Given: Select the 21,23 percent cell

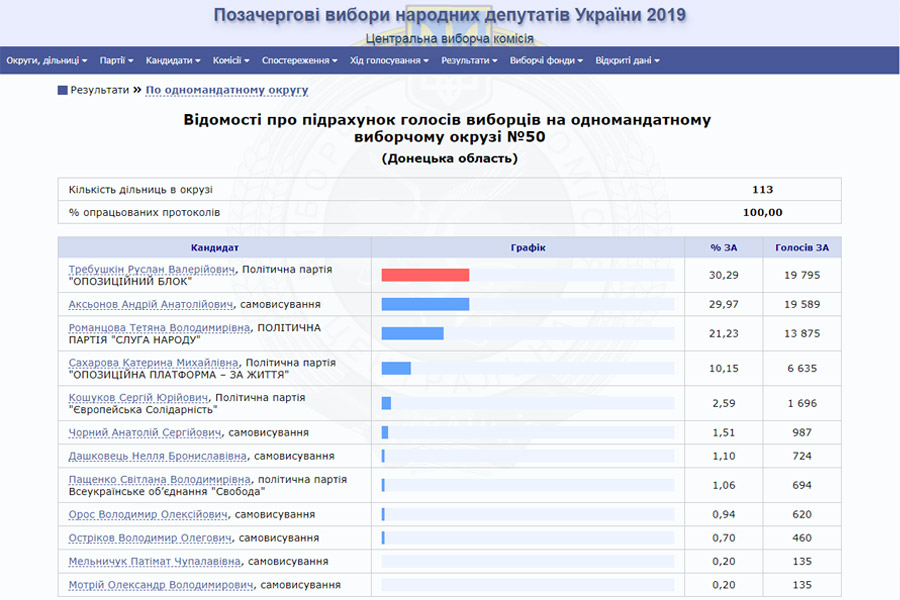Looking at the screenshot, I should pos(724,334).
